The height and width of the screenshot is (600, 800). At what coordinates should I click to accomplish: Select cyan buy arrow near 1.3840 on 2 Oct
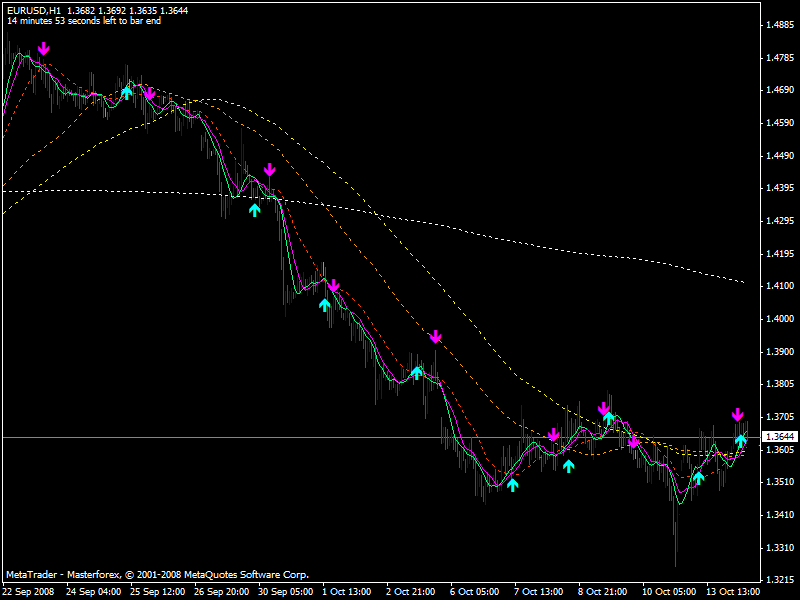tap(417, 373)
